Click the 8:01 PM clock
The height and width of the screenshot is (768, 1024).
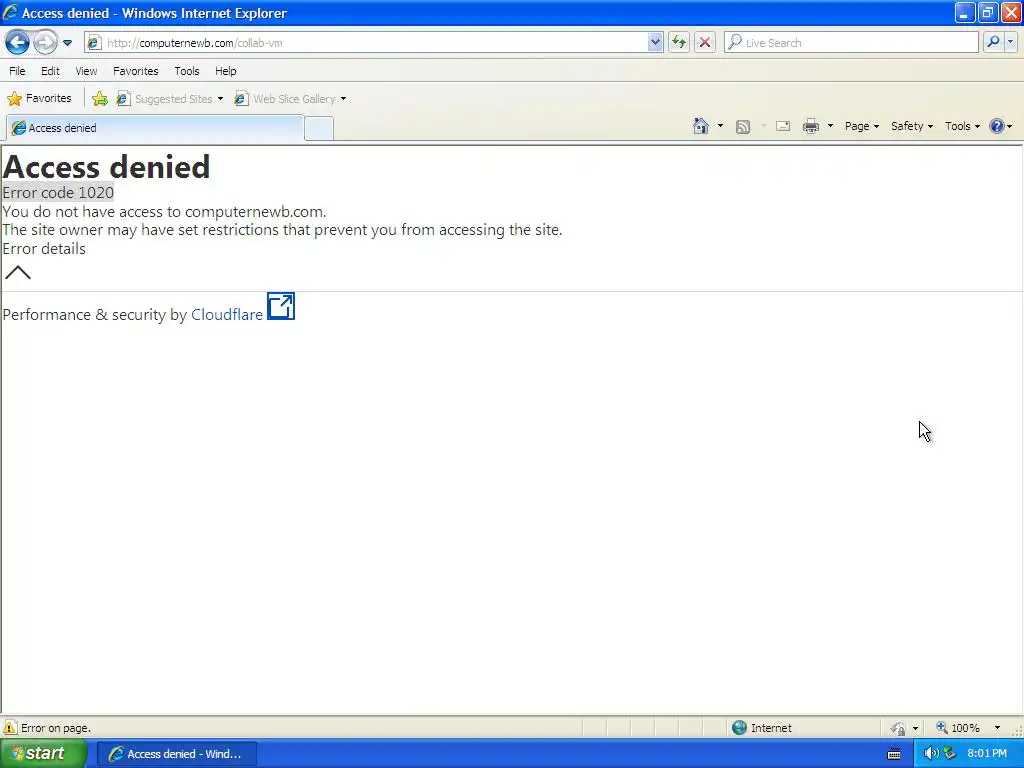[987, 754]
